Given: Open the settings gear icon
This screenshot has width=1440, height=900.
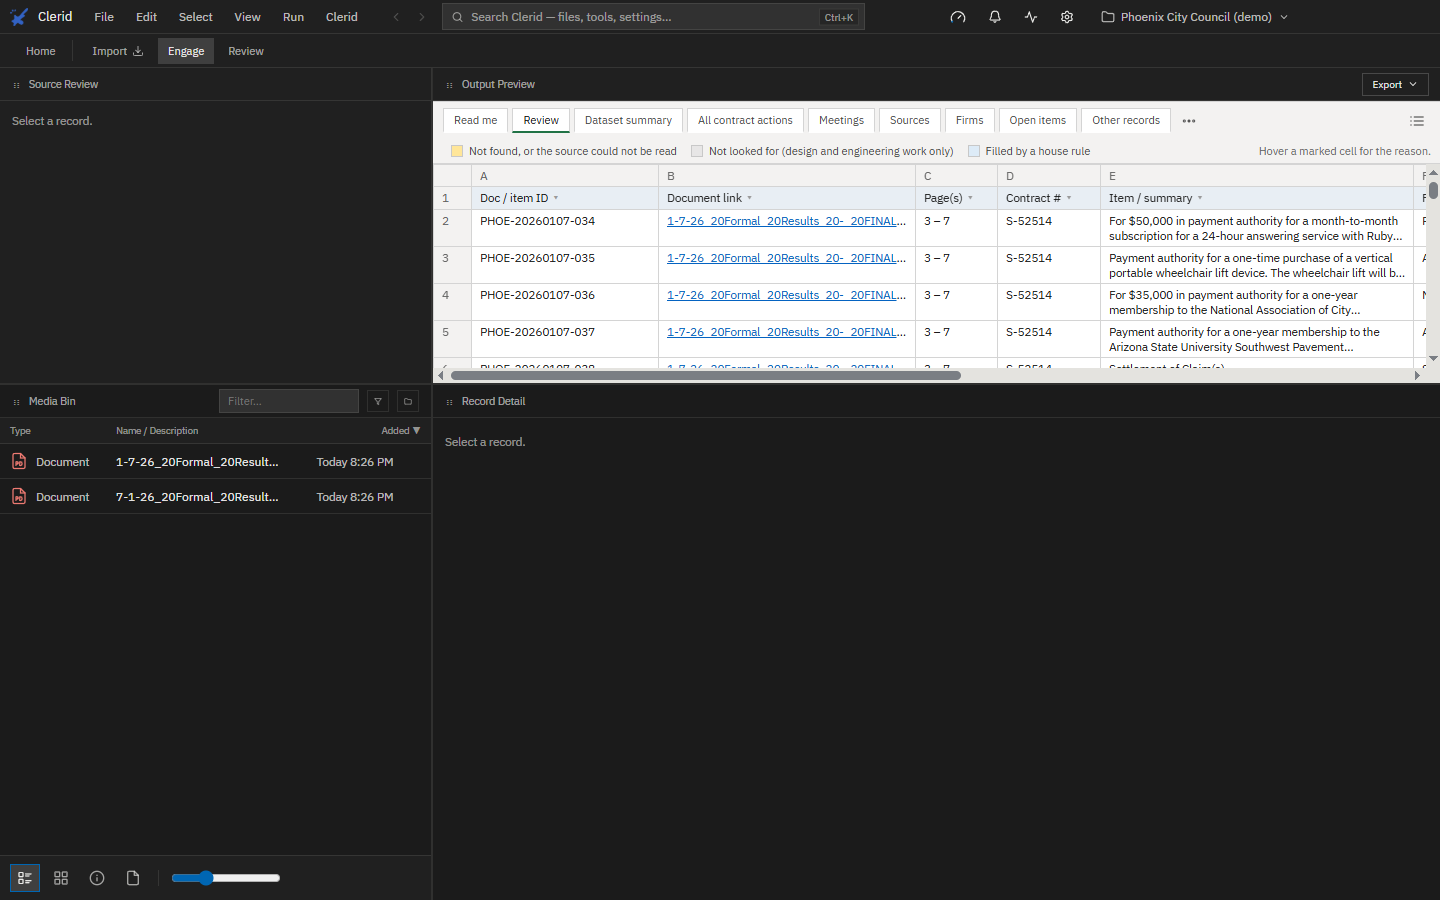Looking at the screenshot, I should pos(1067,17).
